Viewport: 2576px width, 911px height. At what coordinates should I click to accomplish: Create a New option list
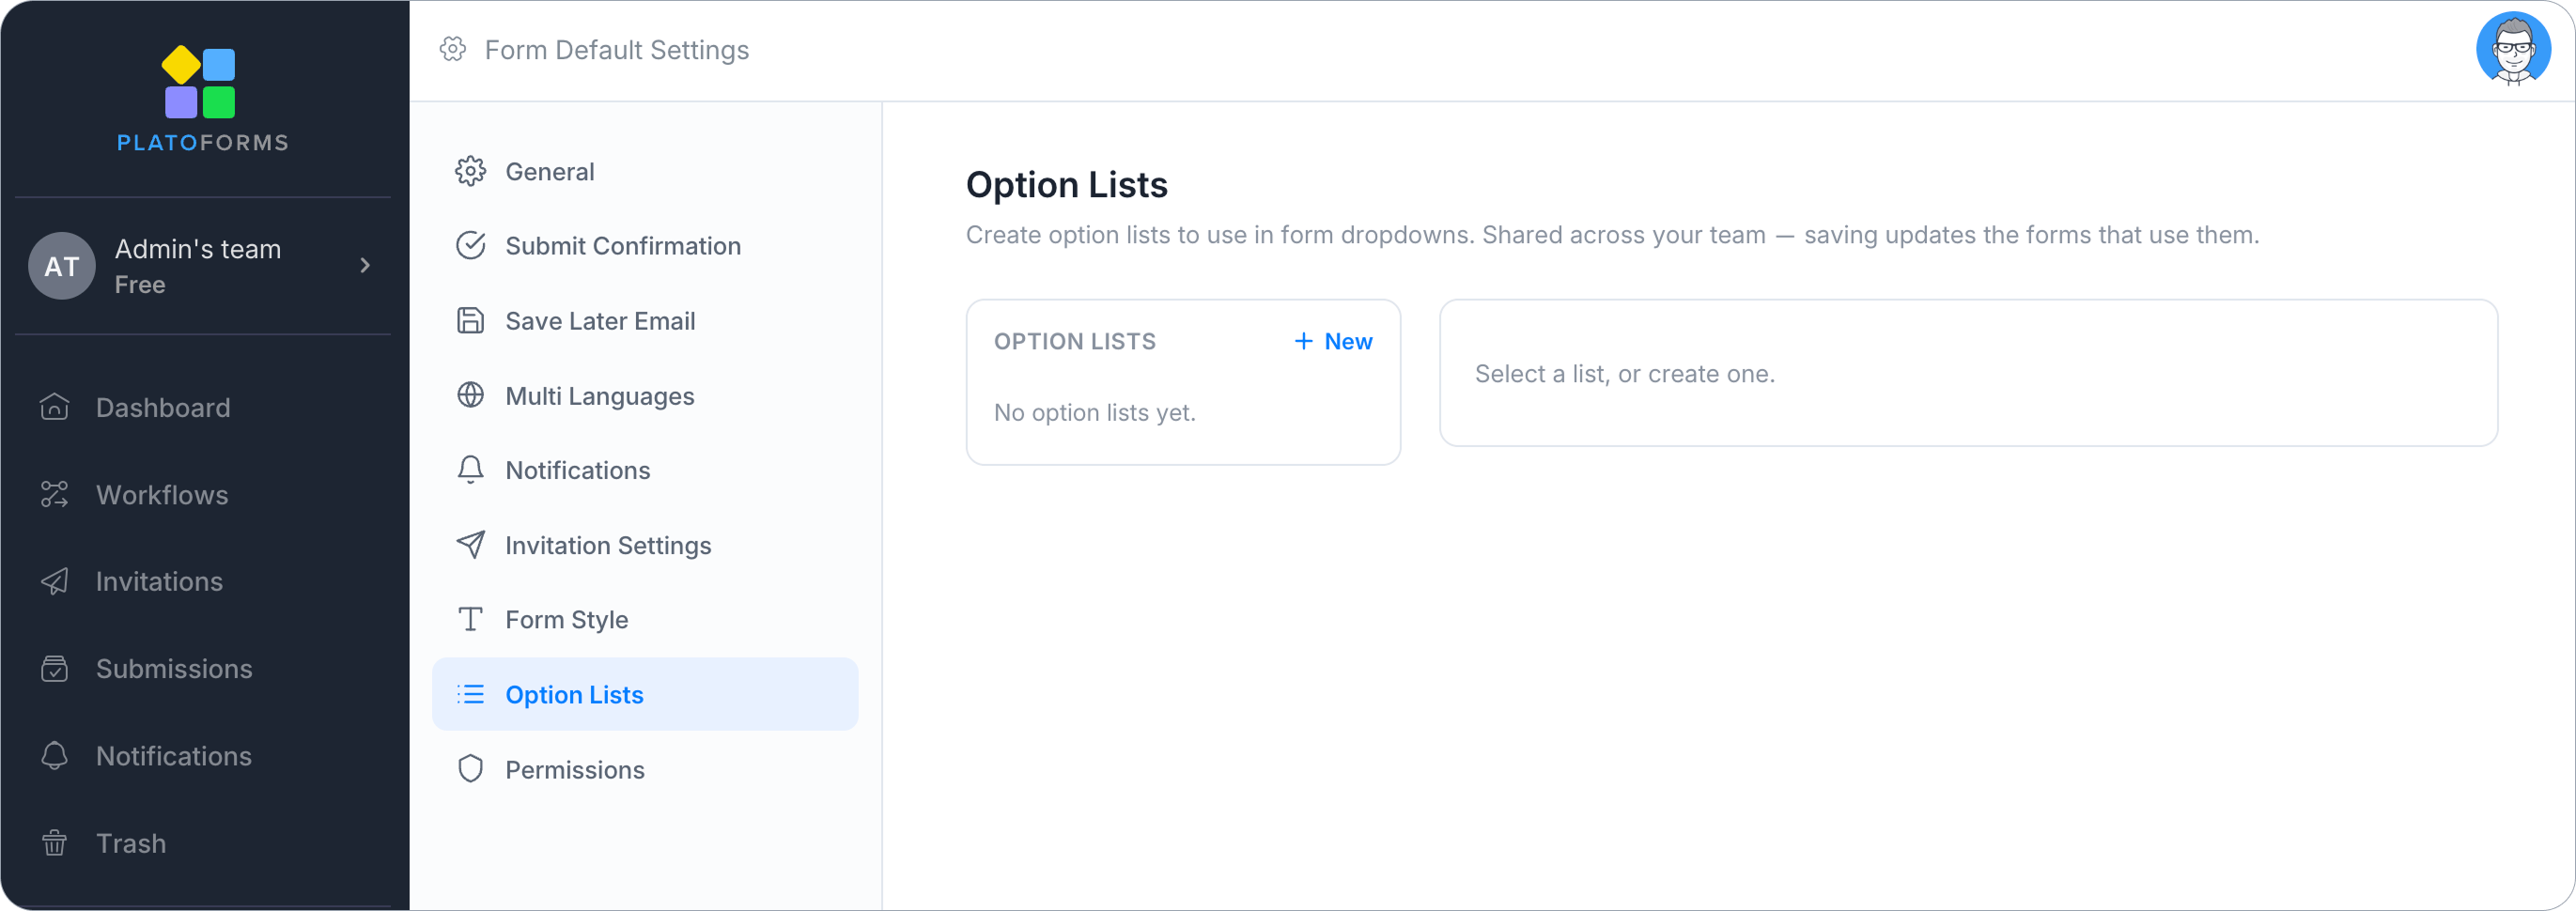[1333, 341]
